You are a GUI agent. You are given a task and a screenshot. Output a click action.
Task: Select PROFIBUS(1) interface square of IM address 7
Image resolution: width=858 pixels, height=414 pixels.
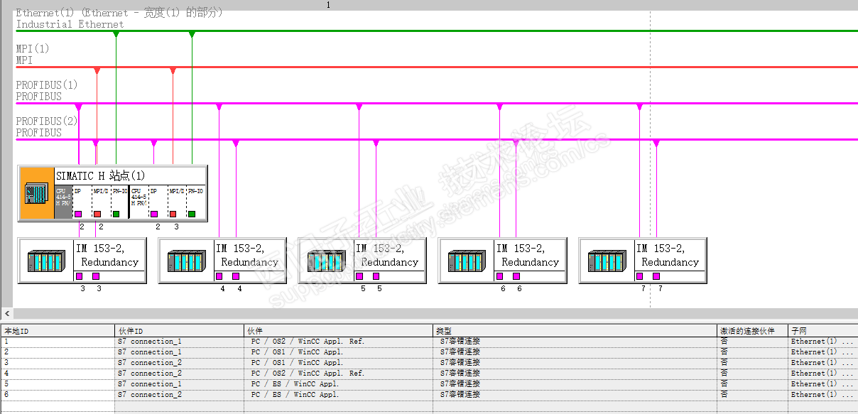click(x=639, y=276)
